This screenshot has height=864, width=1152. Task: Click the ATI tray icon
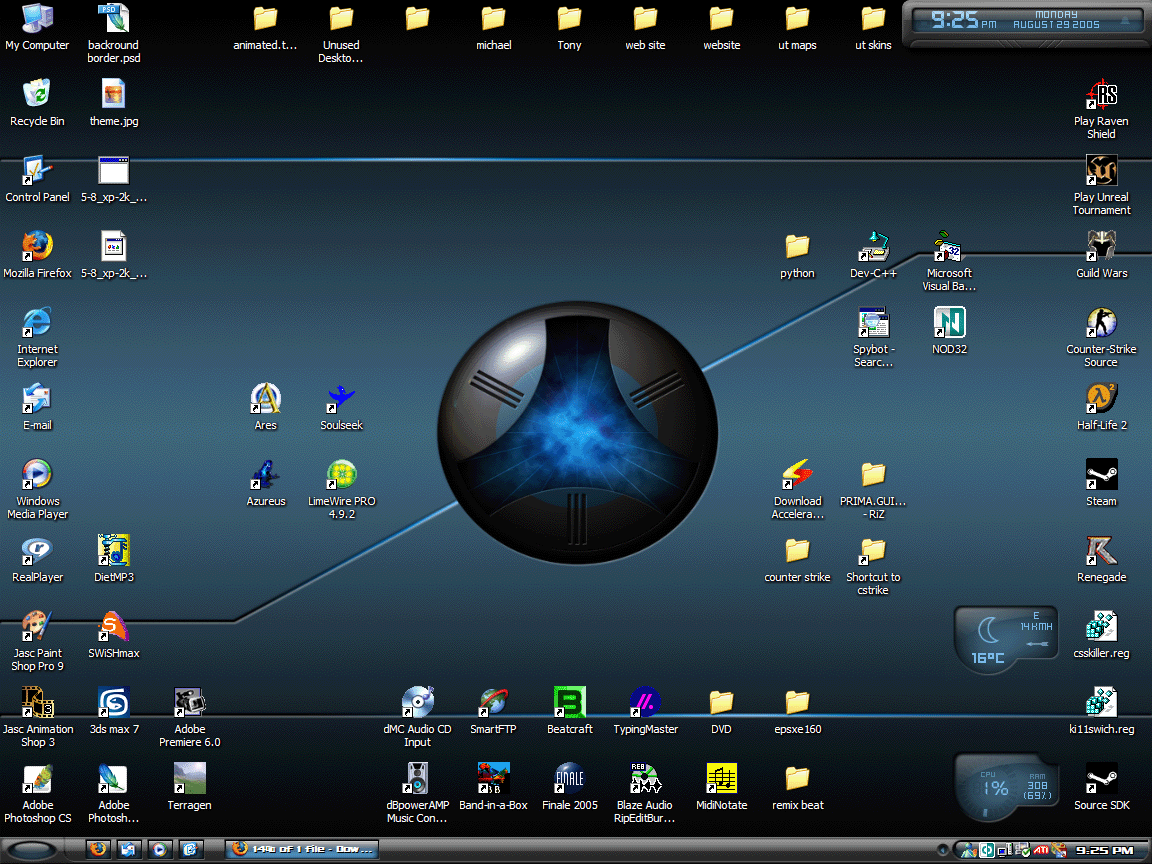(x=1040, y=850)
